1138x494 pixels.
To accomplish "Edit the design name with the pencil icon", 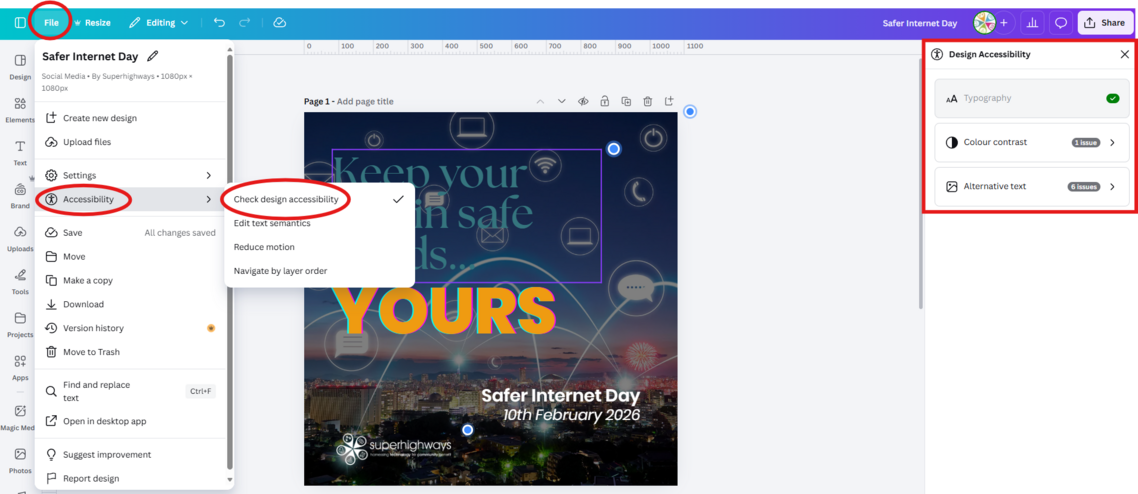I will [x=152, y=56].
